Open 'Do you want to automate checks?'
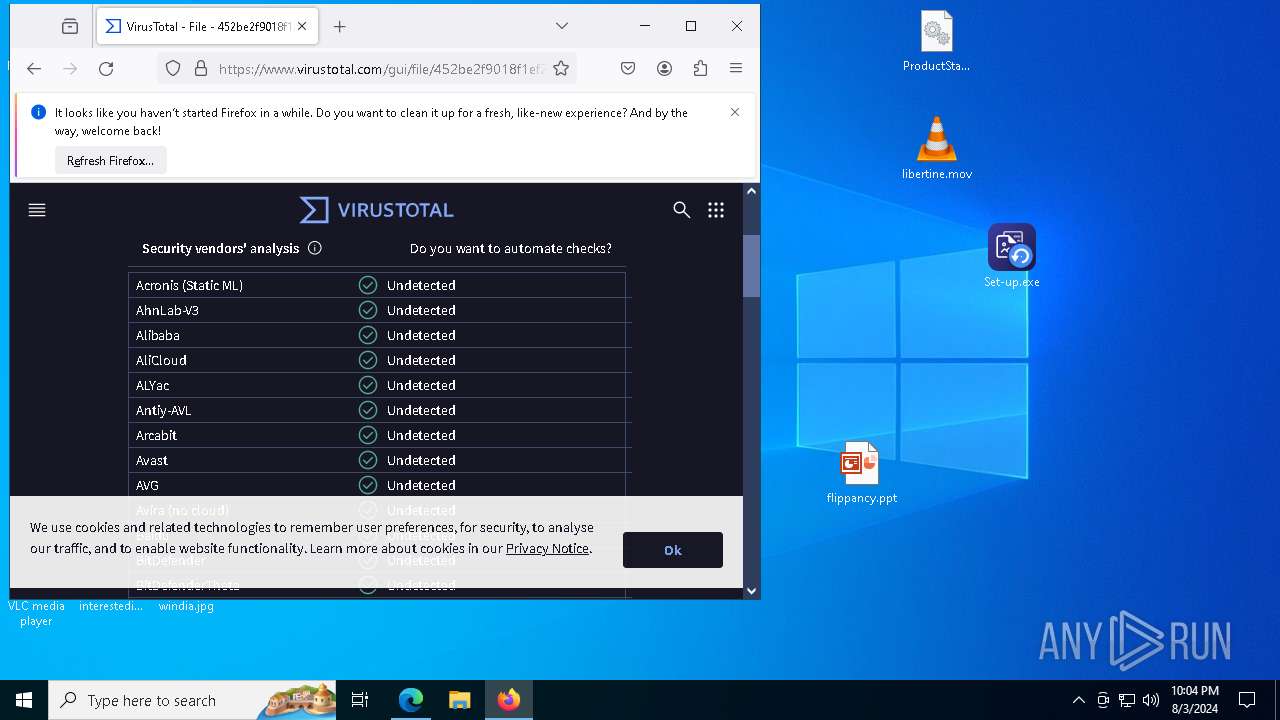 [x=511, y=248]
